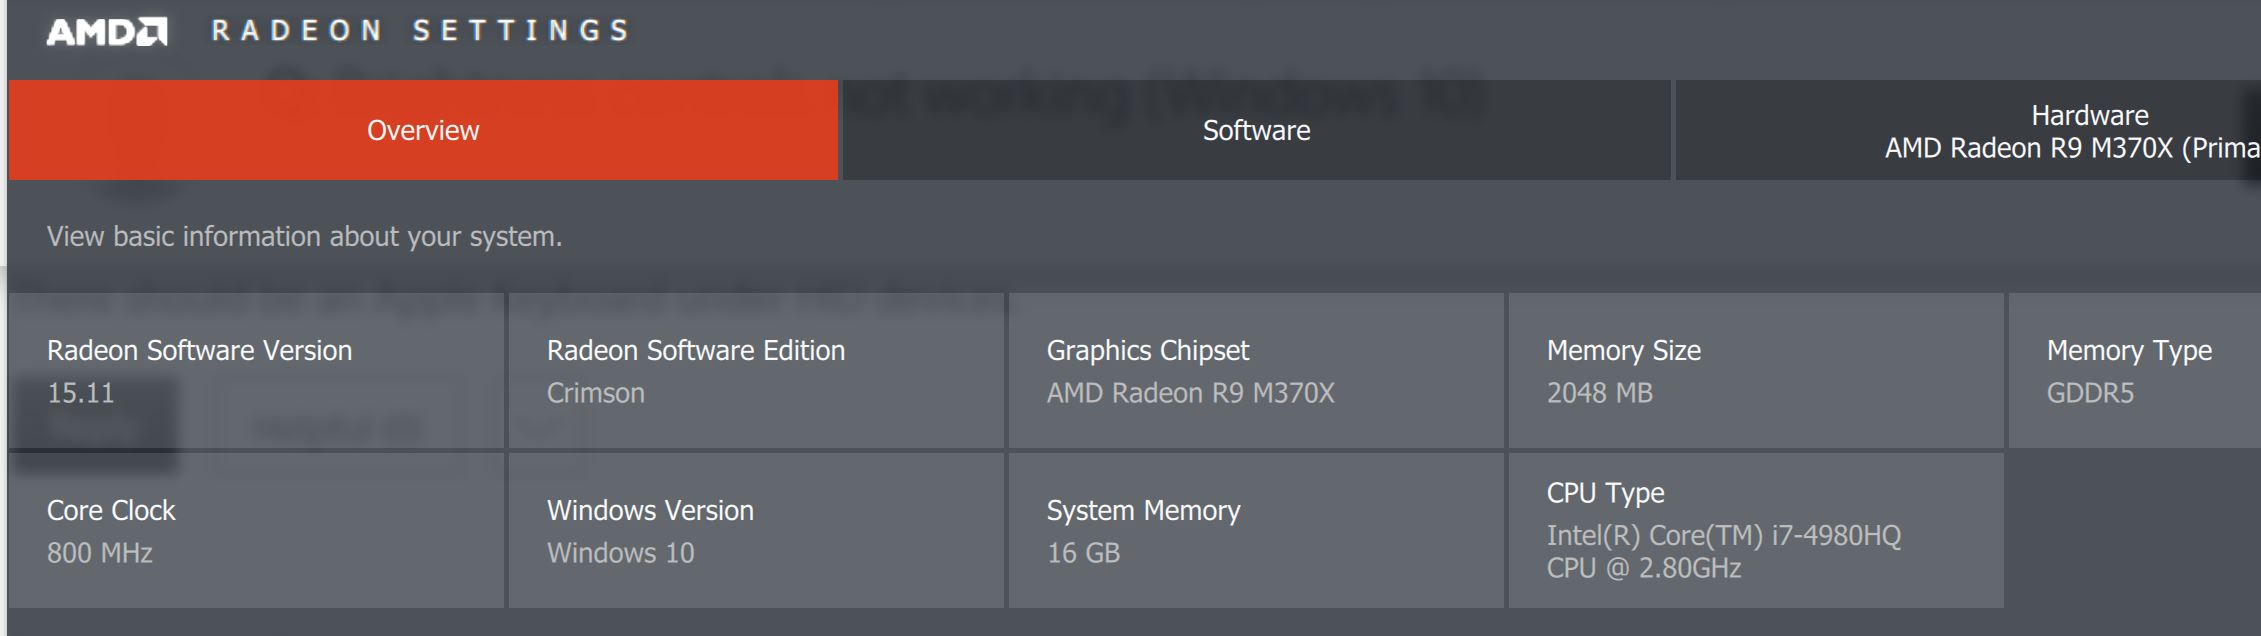Click the 2048 MB value

point(1599,393)
